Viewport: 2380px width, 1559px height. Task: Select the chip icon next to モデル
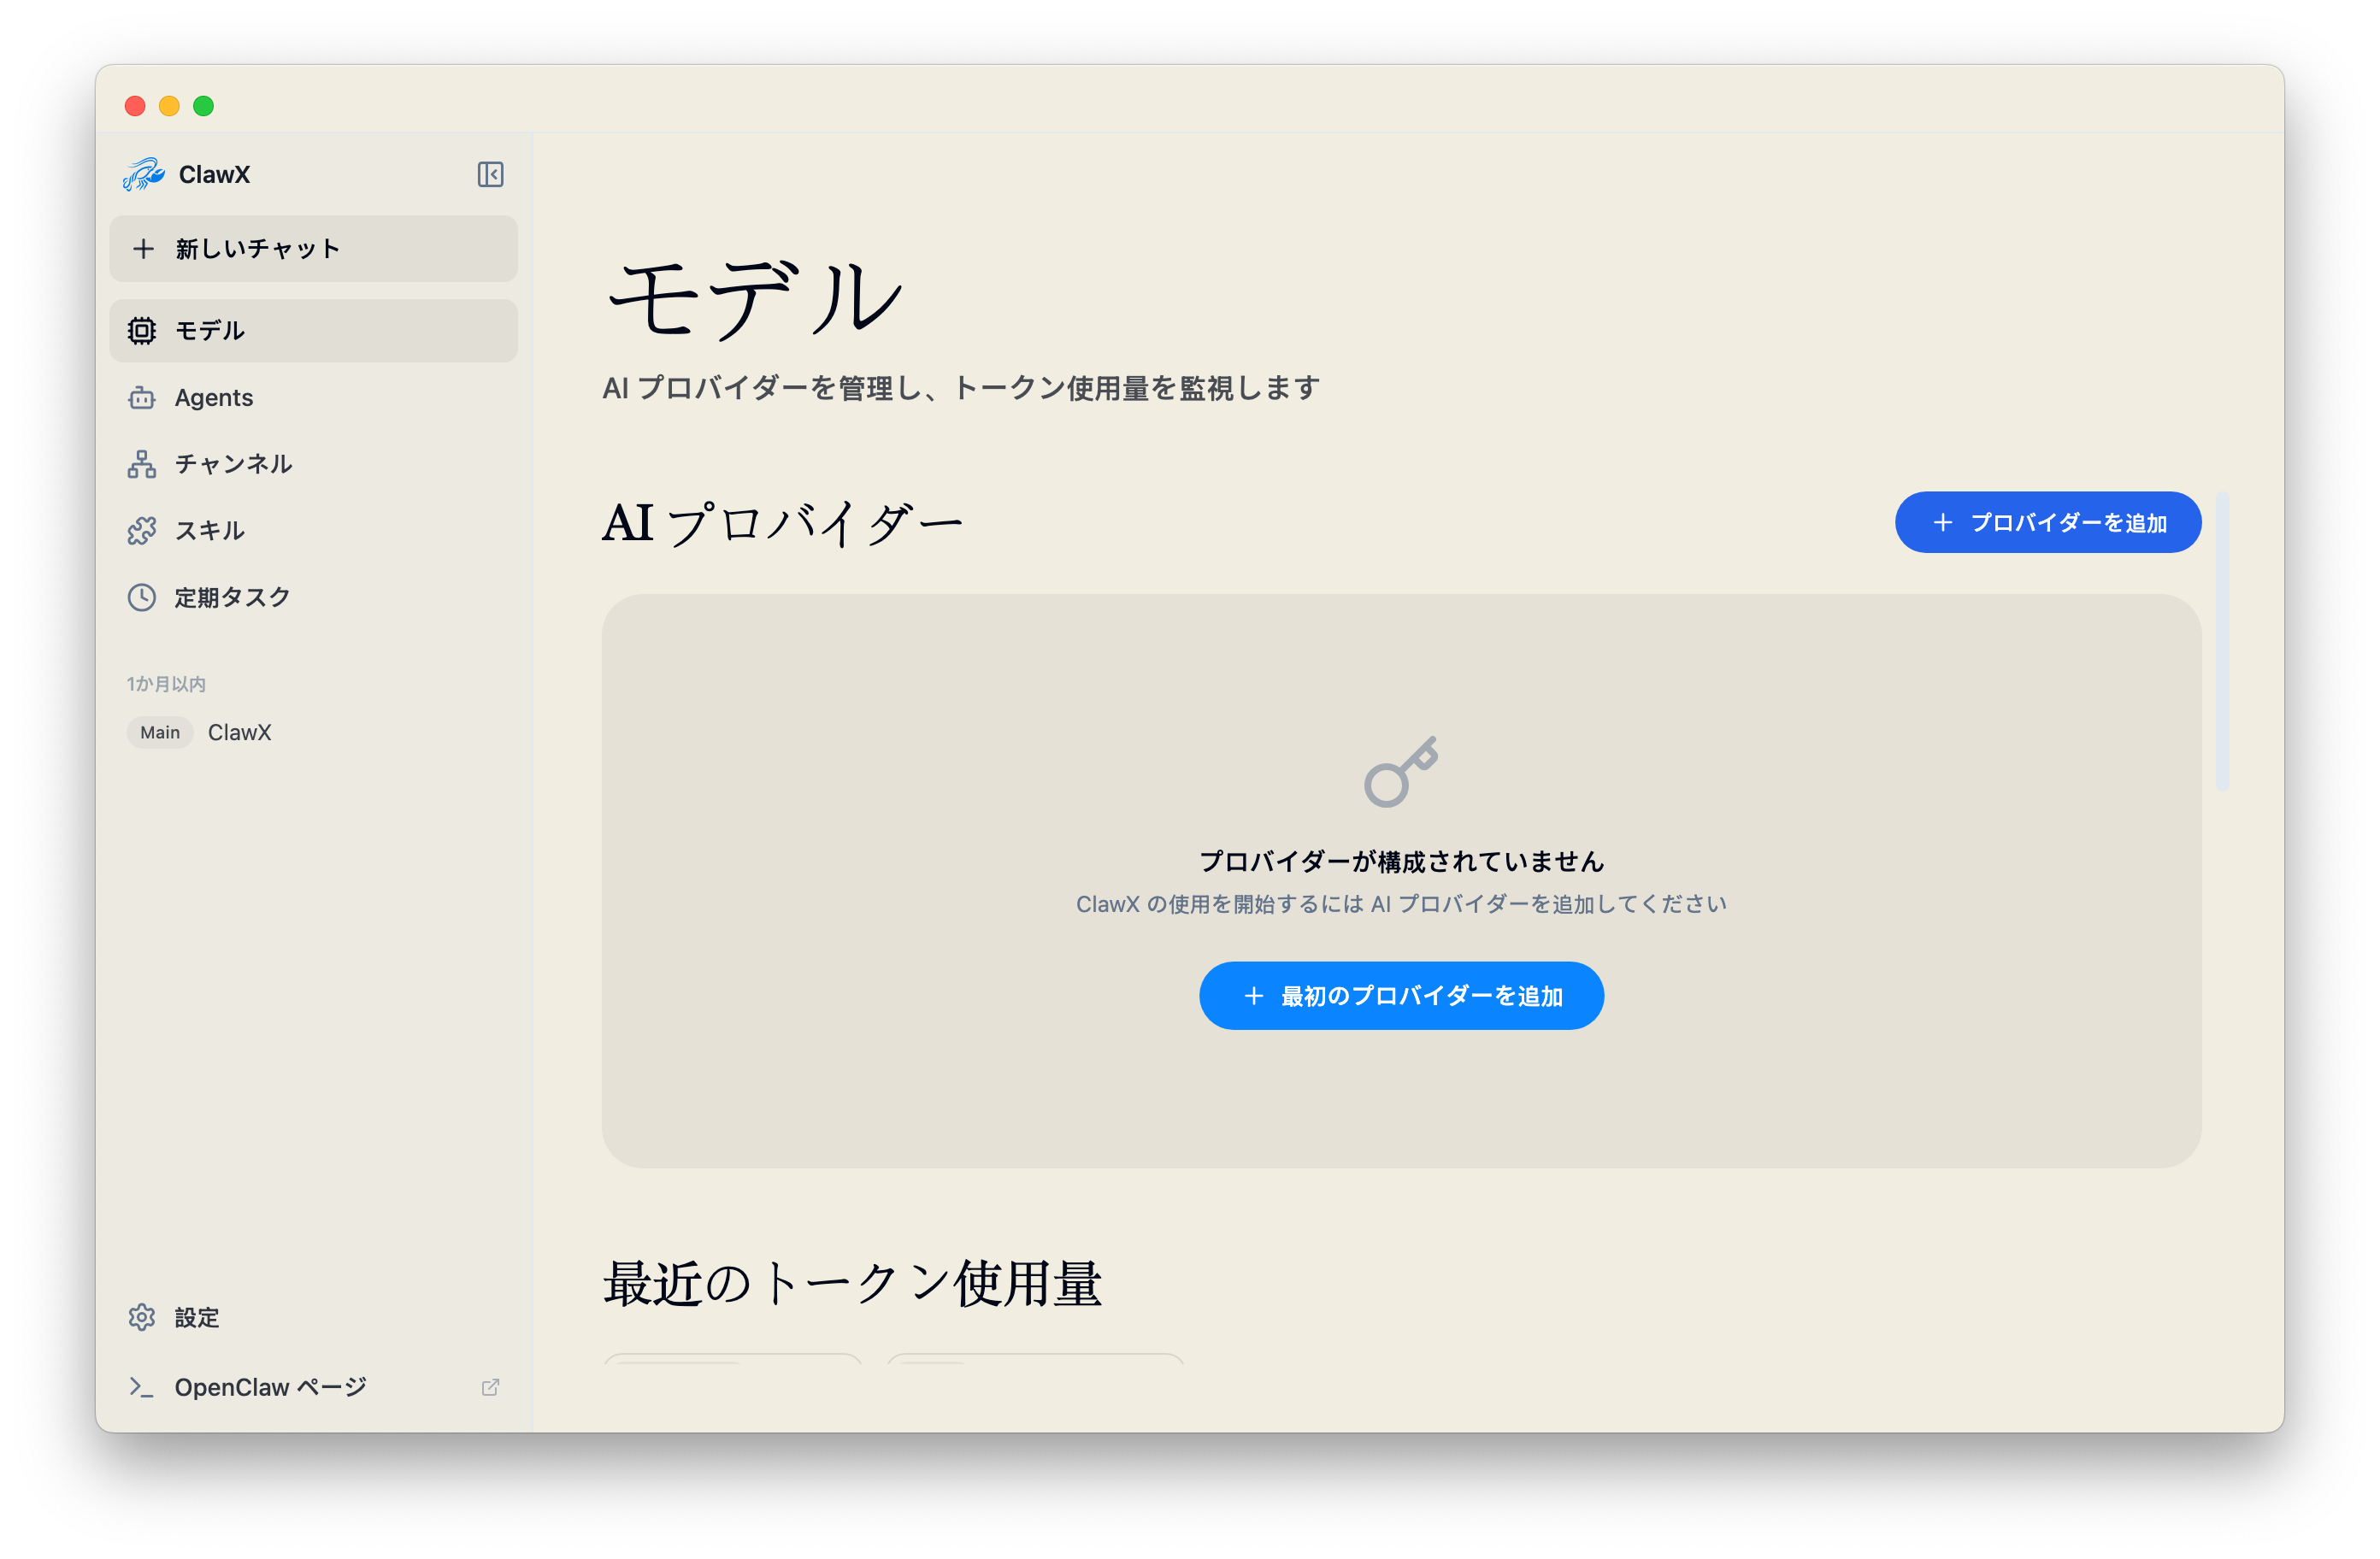click(142, 331)
